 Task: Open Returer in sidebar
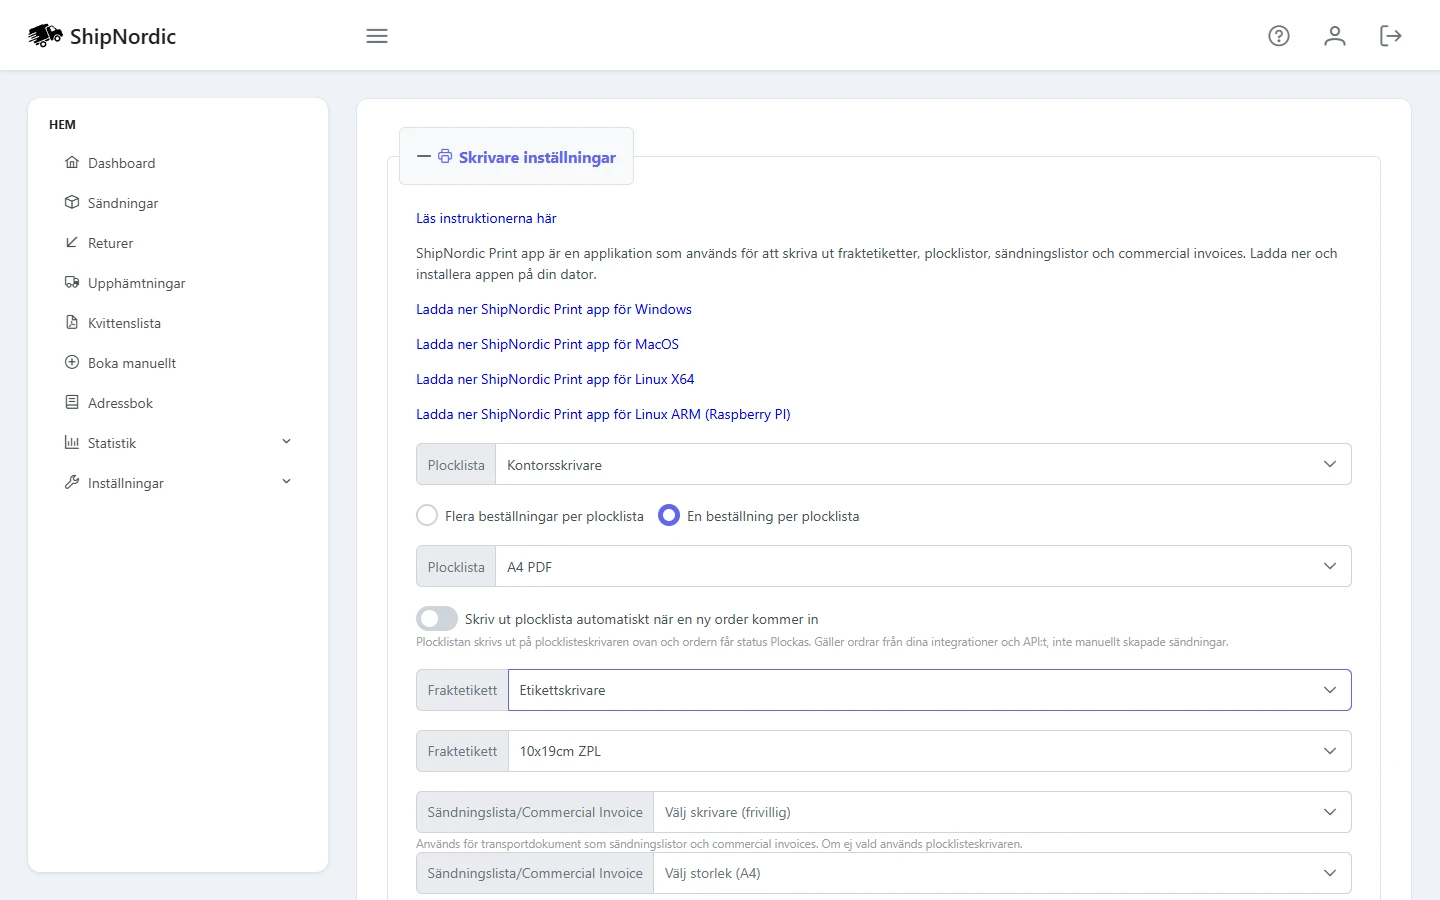tap(178, 243)
